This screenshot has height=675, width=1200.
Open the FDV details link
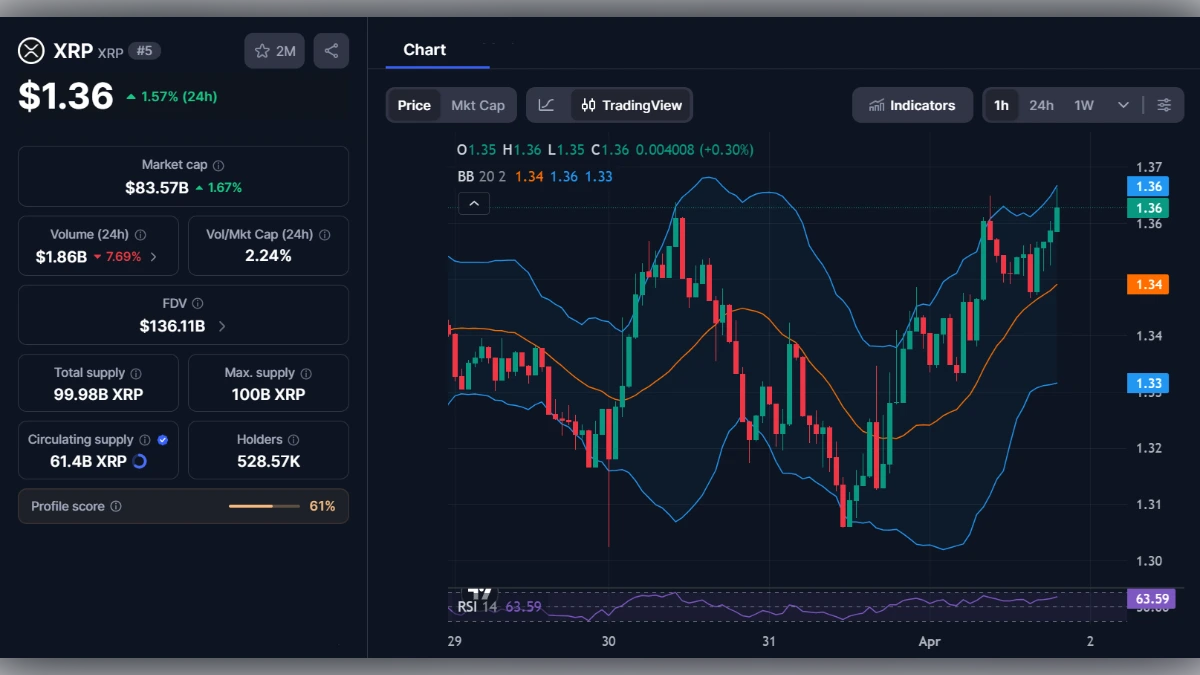(220, 325)
